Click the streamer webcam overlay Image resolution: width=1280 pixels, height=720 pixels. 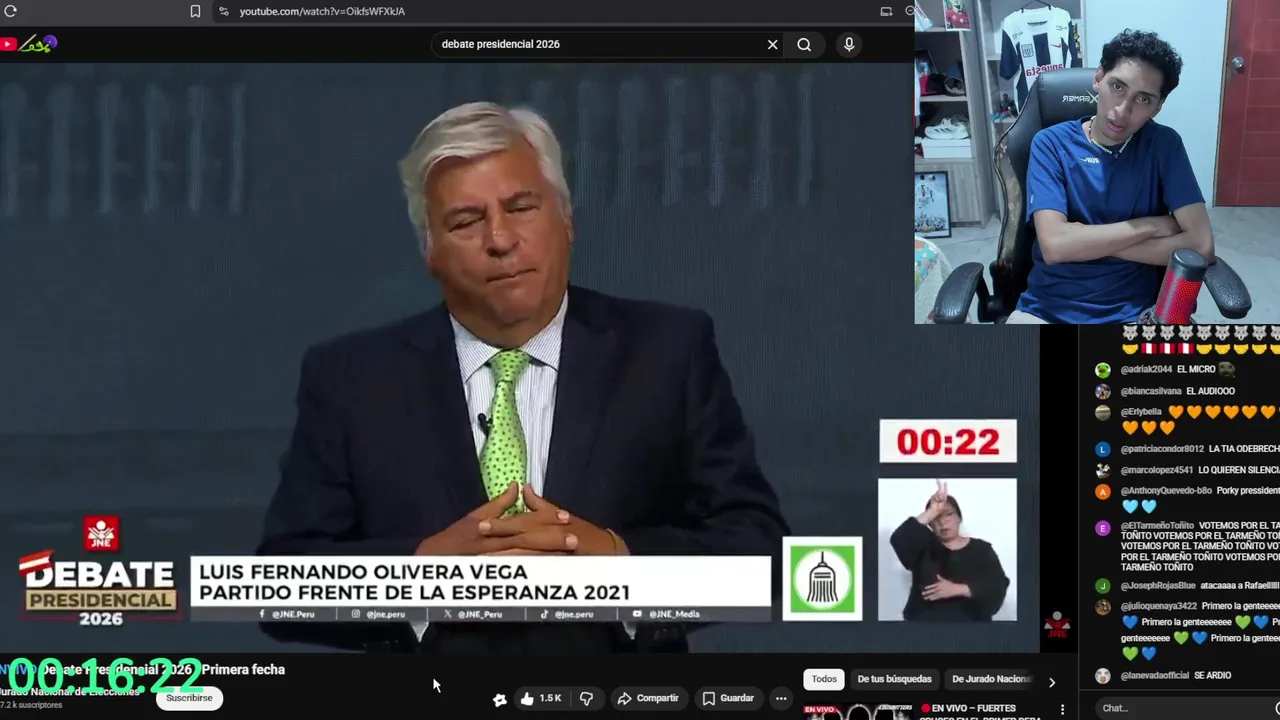click(1097, 162)
